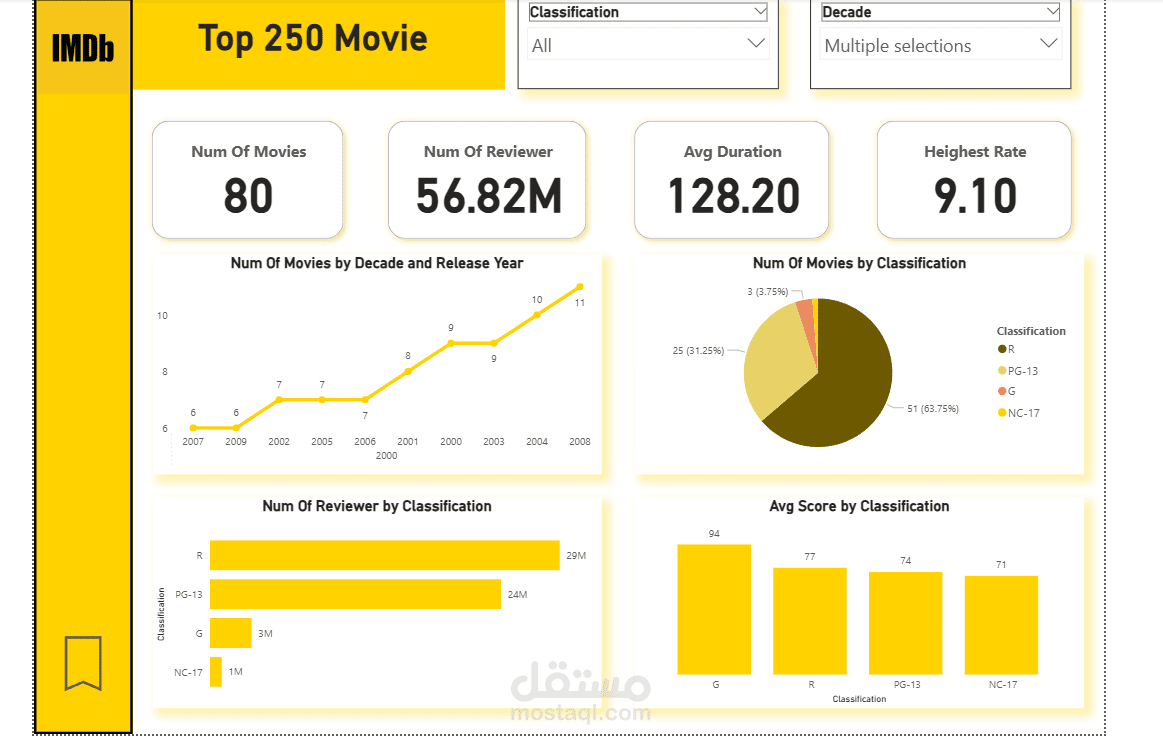Select the R legend marker in pie chart
Image resolution: width=1163 pixels, height=740 pixels.
point(1002,349)
